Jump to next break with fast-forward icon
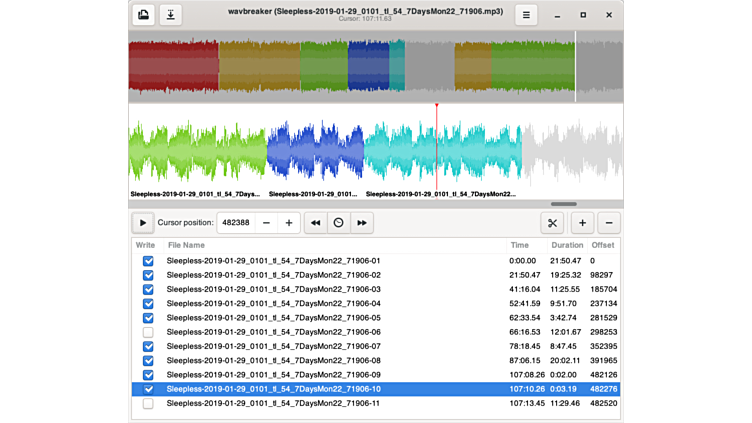Image resolution: width=752 pixels, height=423 pixels. [362, 223]
